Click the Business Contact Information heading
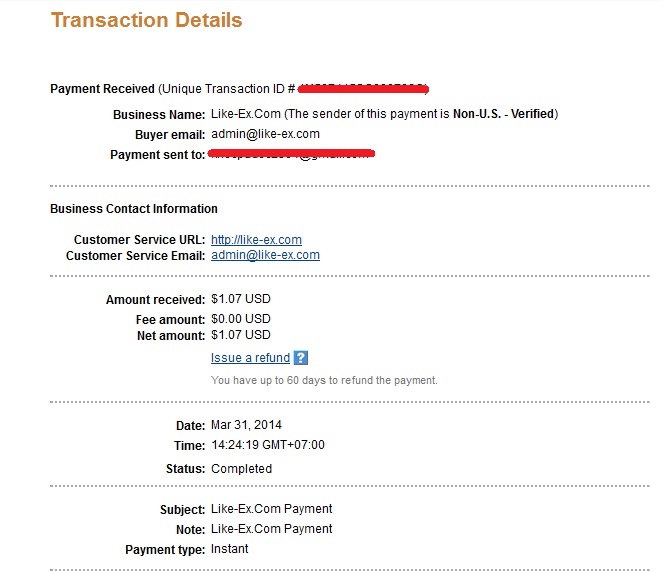Image resolution: width=662 pixels, height=571 pixels. click(x=134, y=209)
